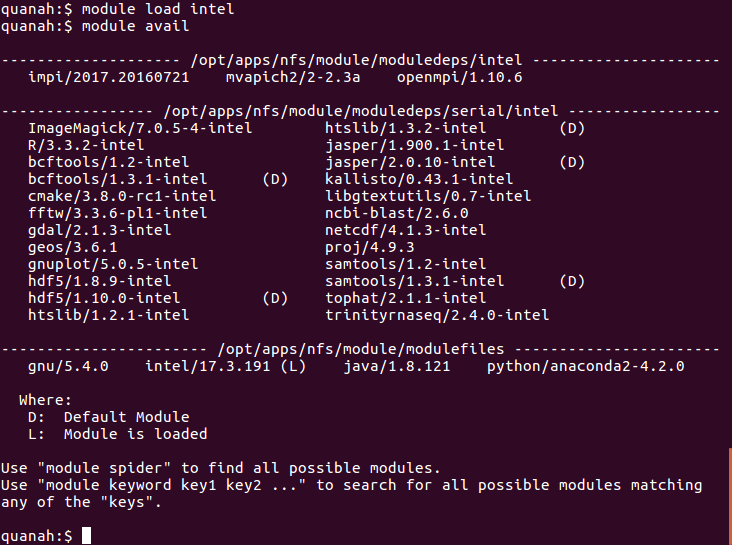
Task: Click the impi/2017.20160721 entry
Action: [109, 77]
